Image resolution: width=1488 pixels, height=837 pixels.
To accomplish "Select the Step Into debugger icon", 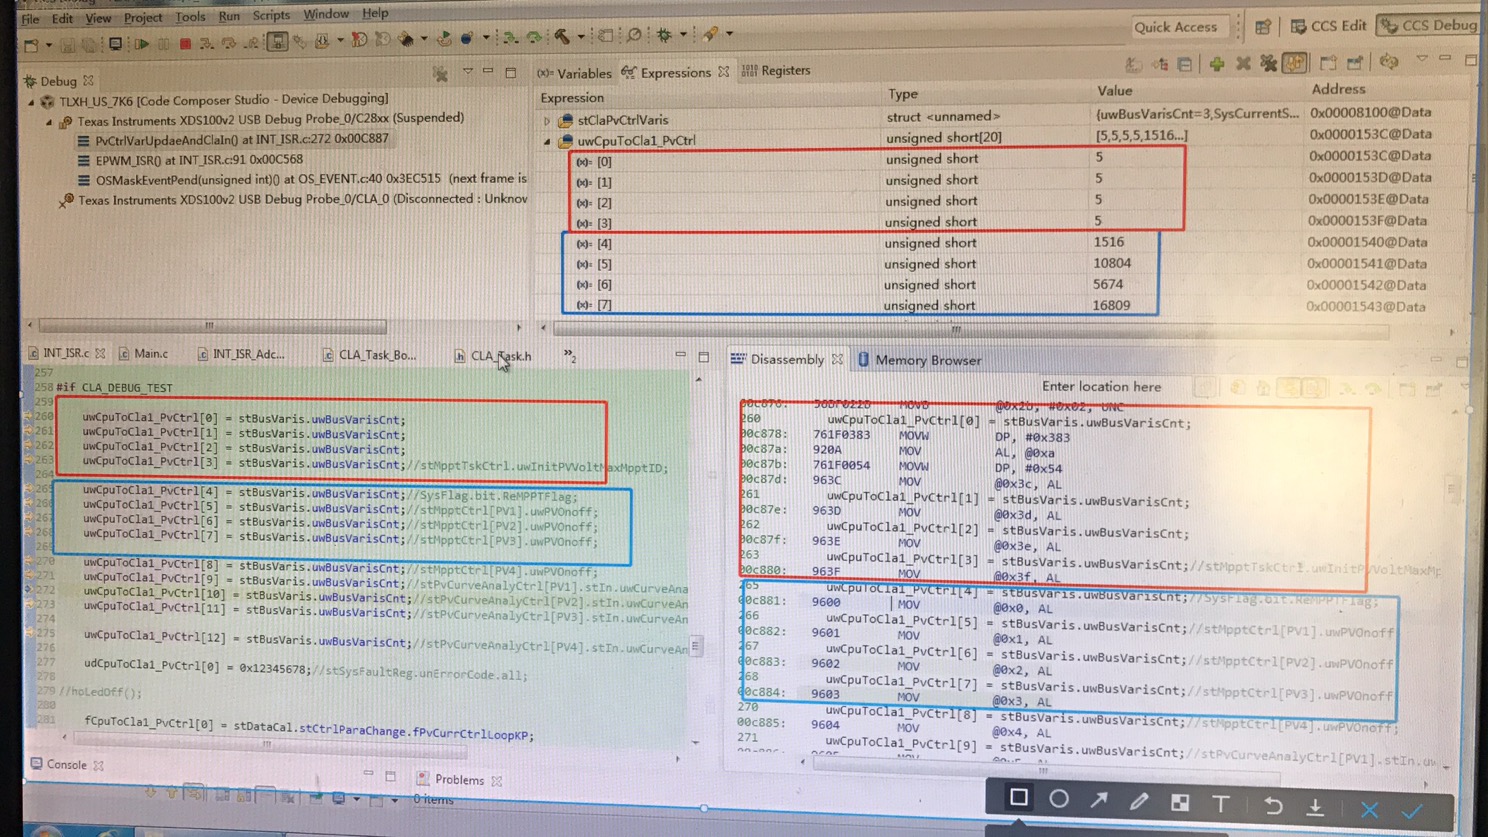I will tap(206, 42).
